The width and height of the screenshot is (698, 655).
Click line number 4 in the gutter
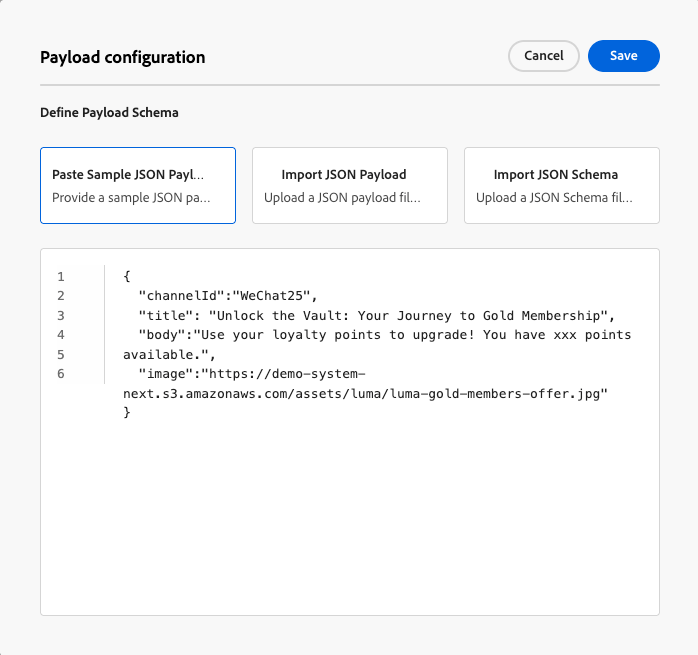[61, 335]
